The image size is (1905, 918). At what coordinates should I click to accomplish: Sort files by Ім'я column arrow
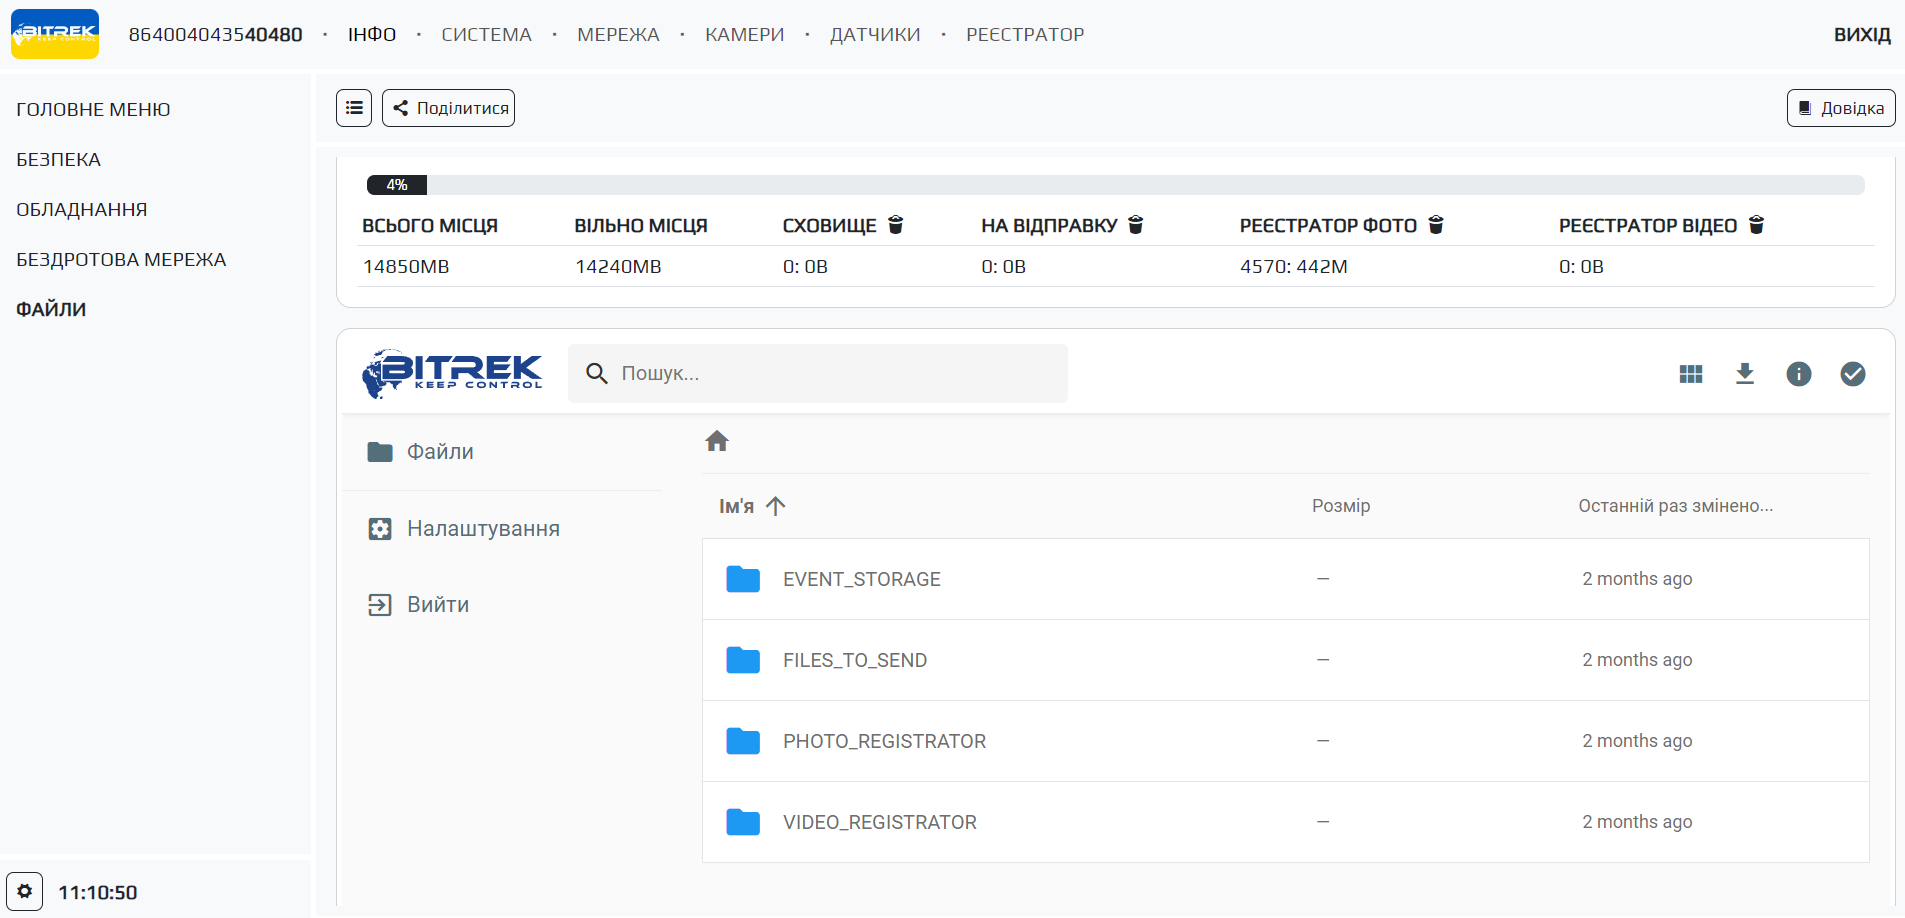click(x=776, y=506)
